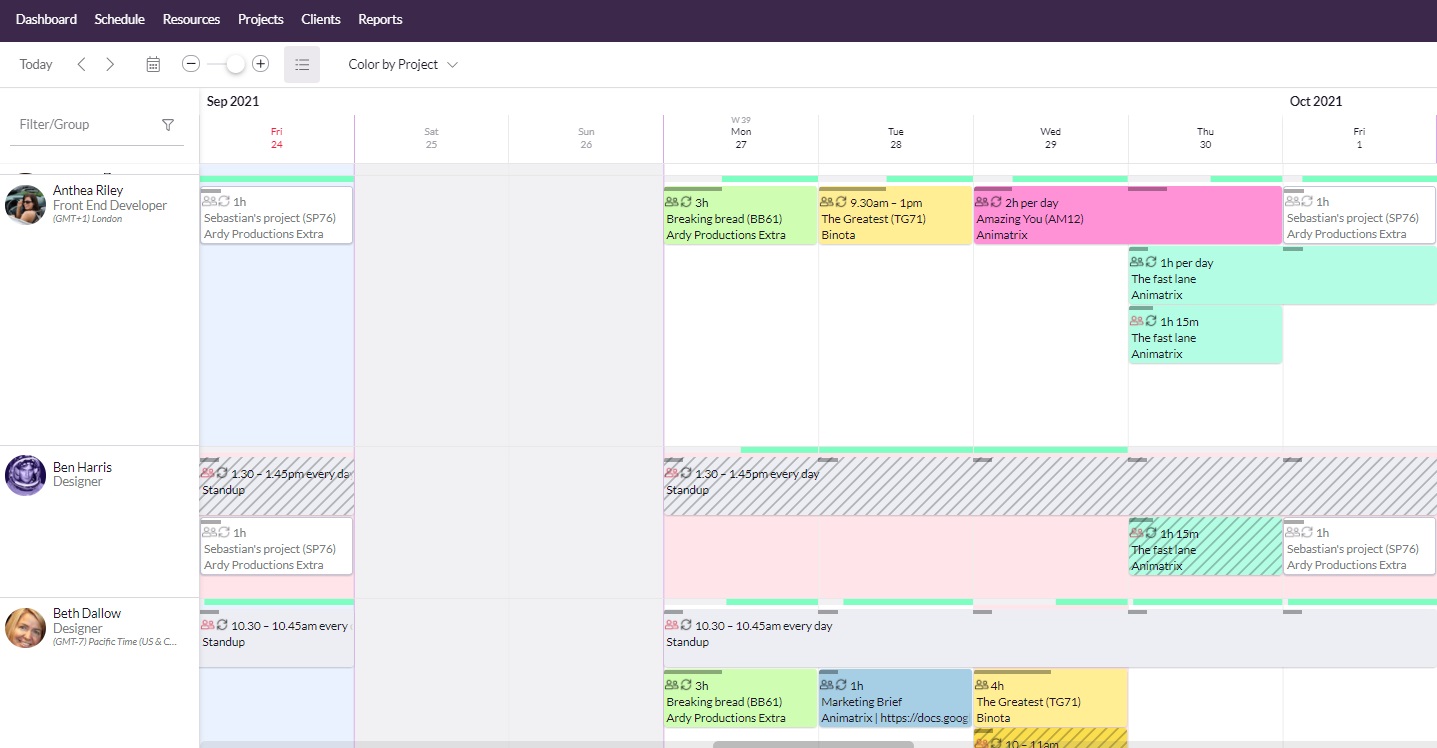Click the Today button
The height and width of the screenshot is (748, 1437).
[x=35, y=63]
